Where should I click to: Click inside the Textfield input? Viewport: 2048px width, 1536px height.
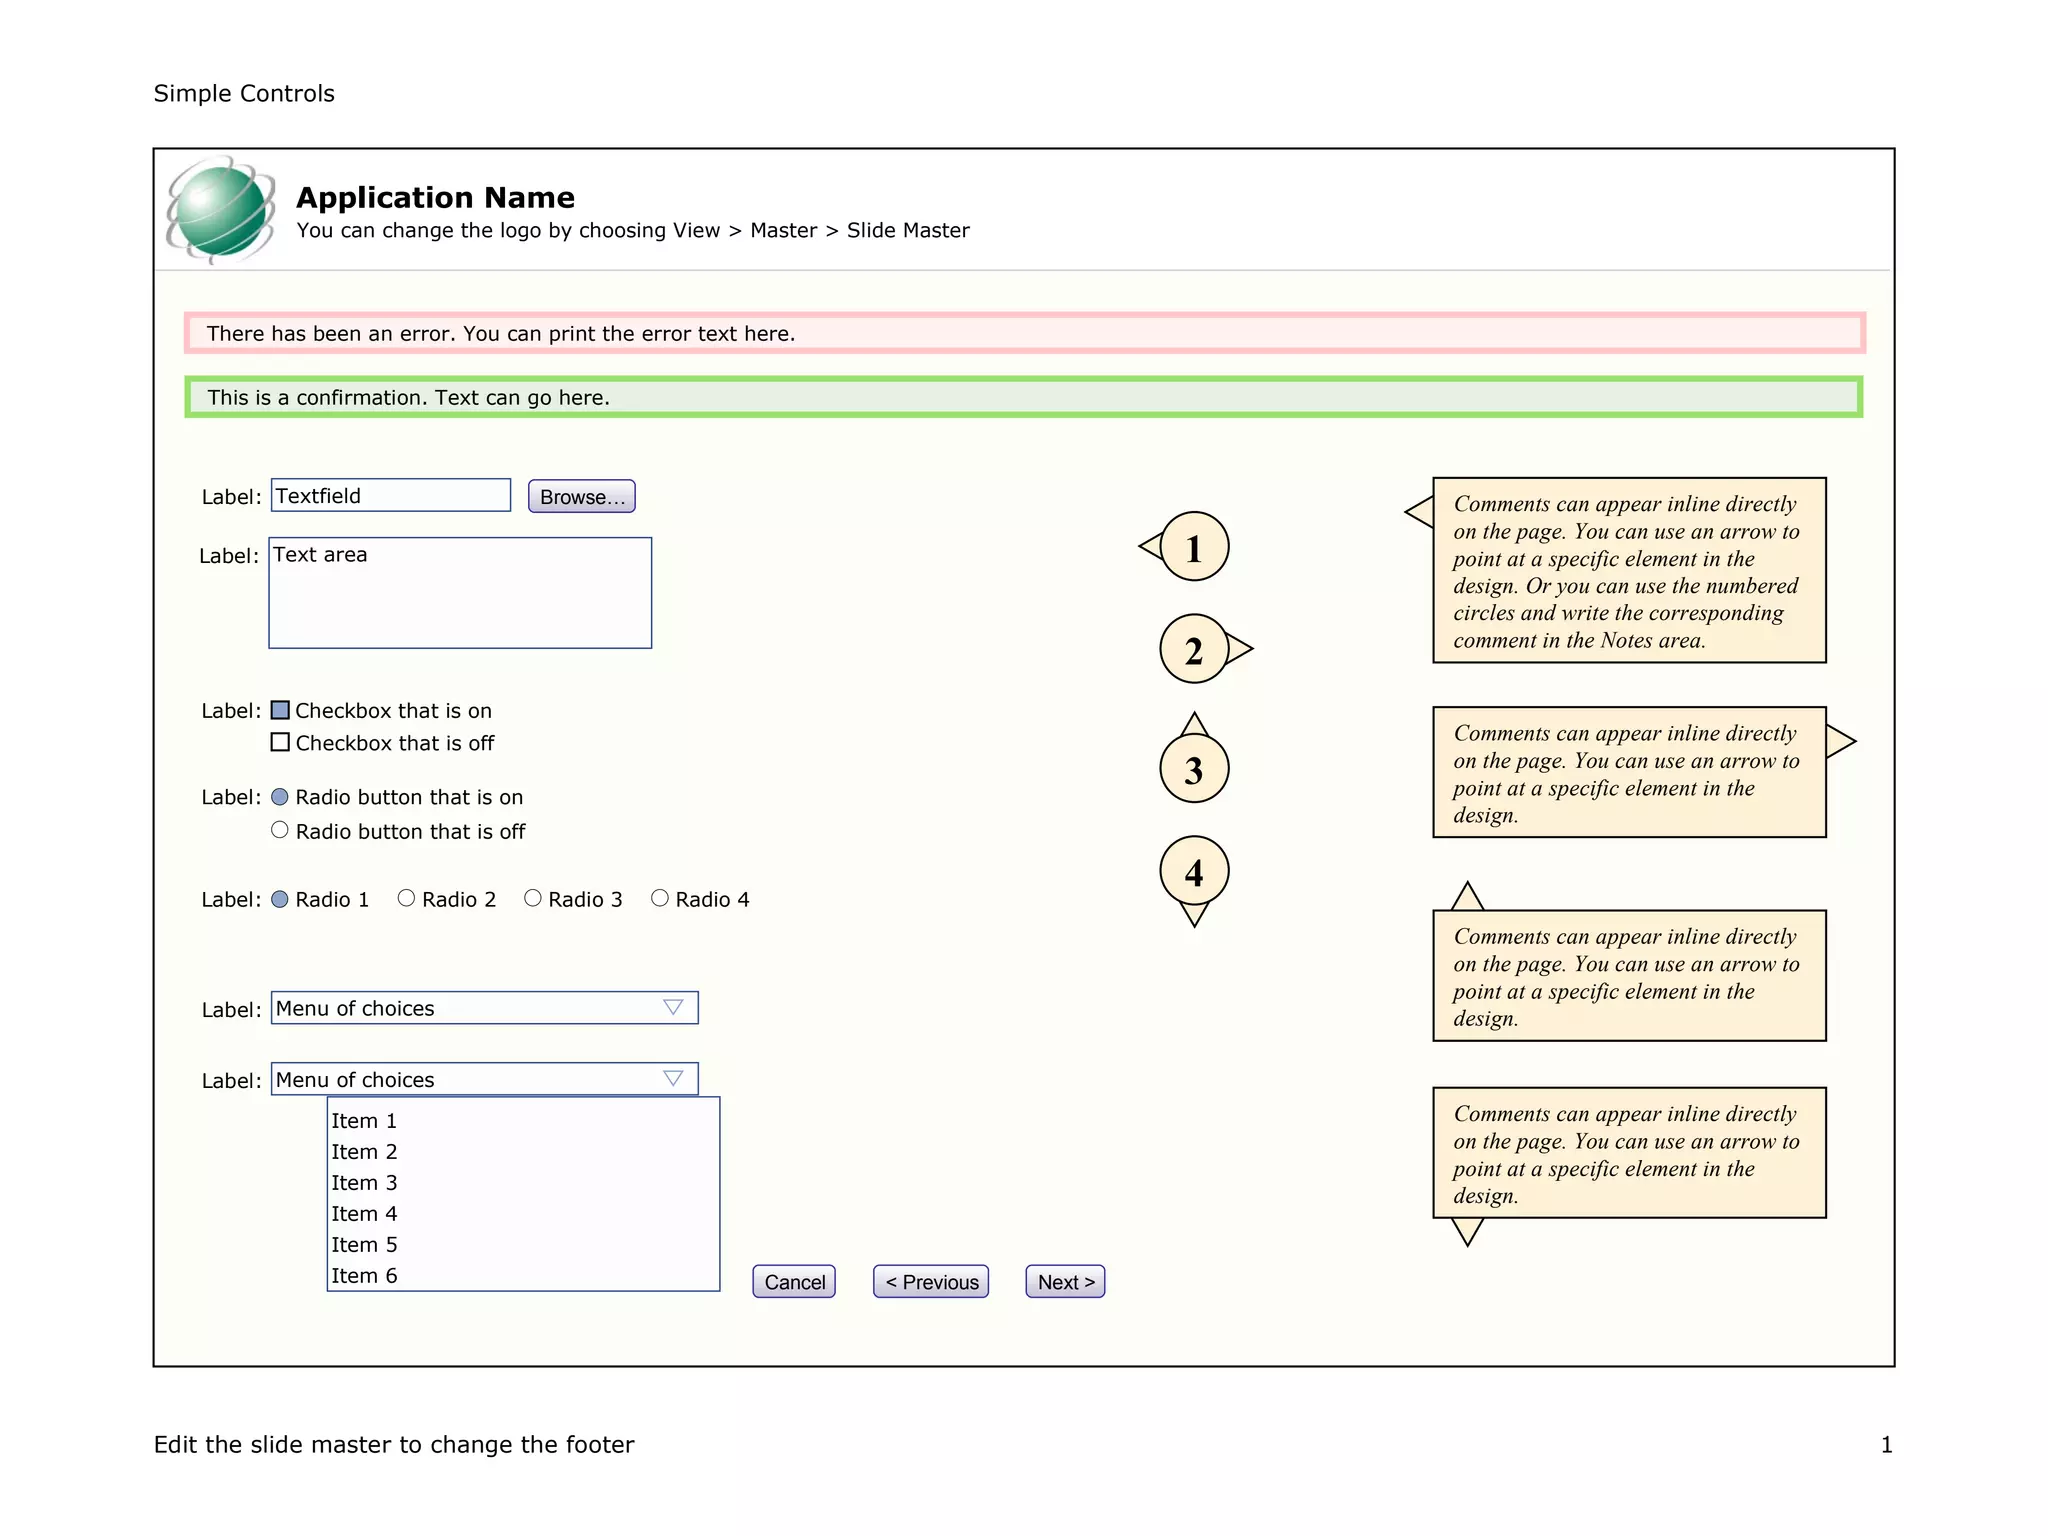click(390, 496)
